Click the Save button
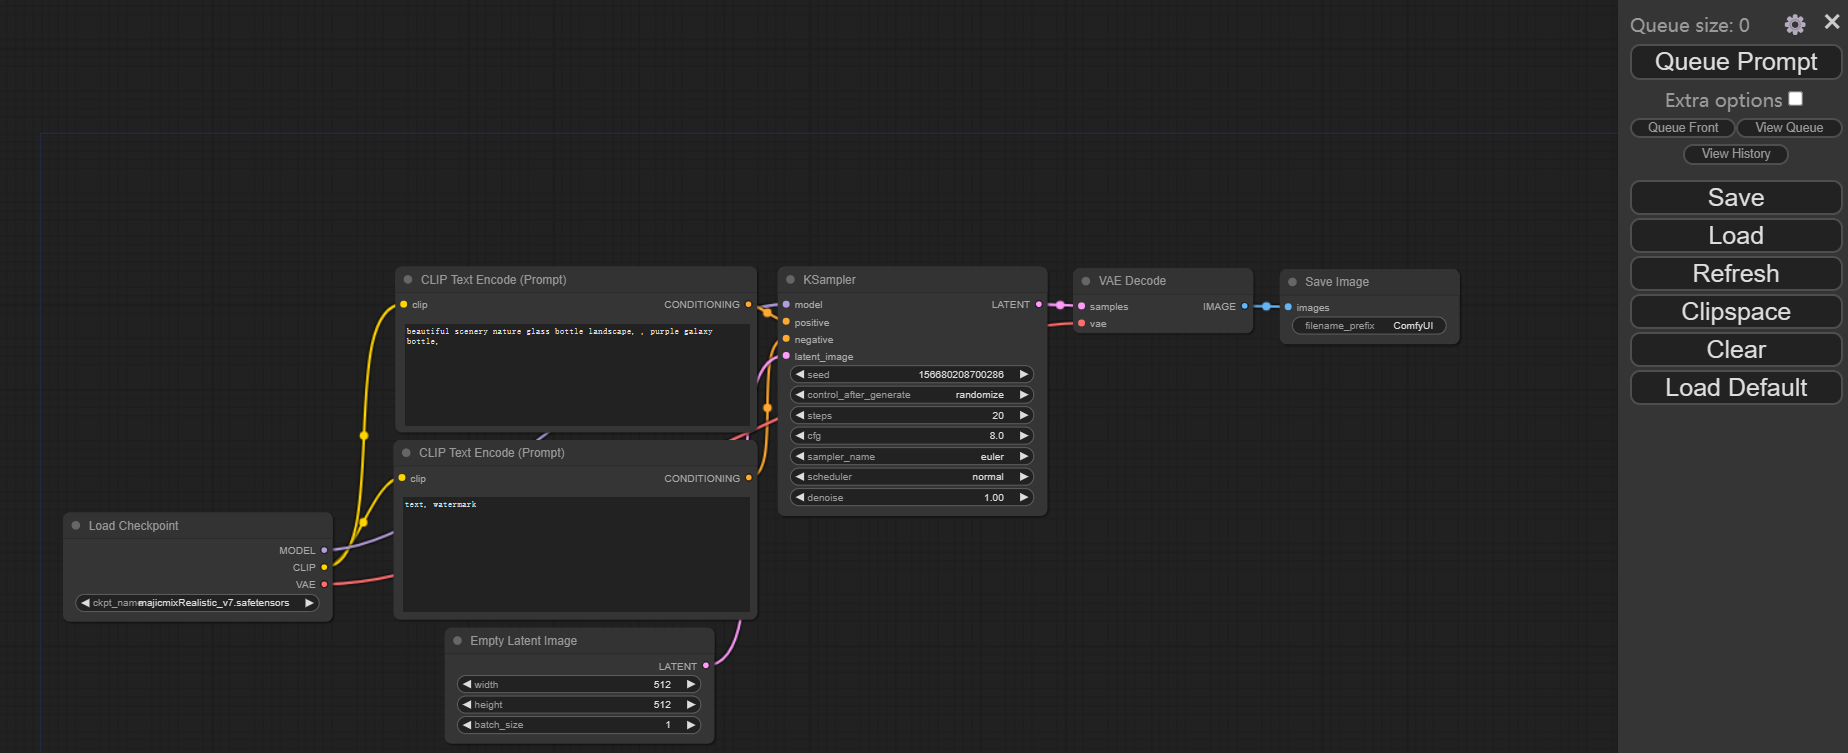Screen dimensions: 1848x753 pyautogui.click(x=1736, y=198)
